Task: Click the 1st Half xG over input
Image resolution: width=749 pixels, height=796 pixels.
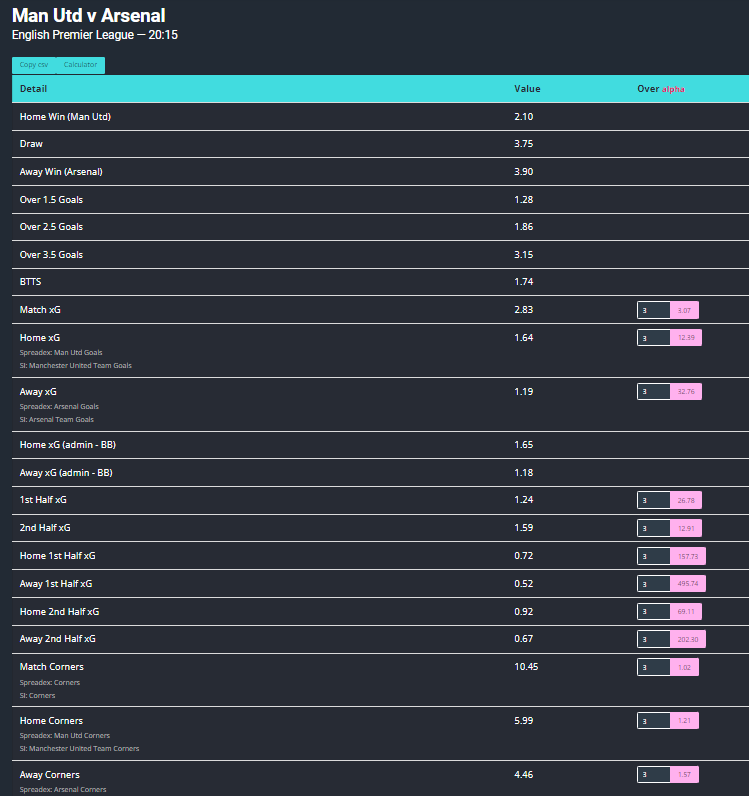Action: coord(654,501)
